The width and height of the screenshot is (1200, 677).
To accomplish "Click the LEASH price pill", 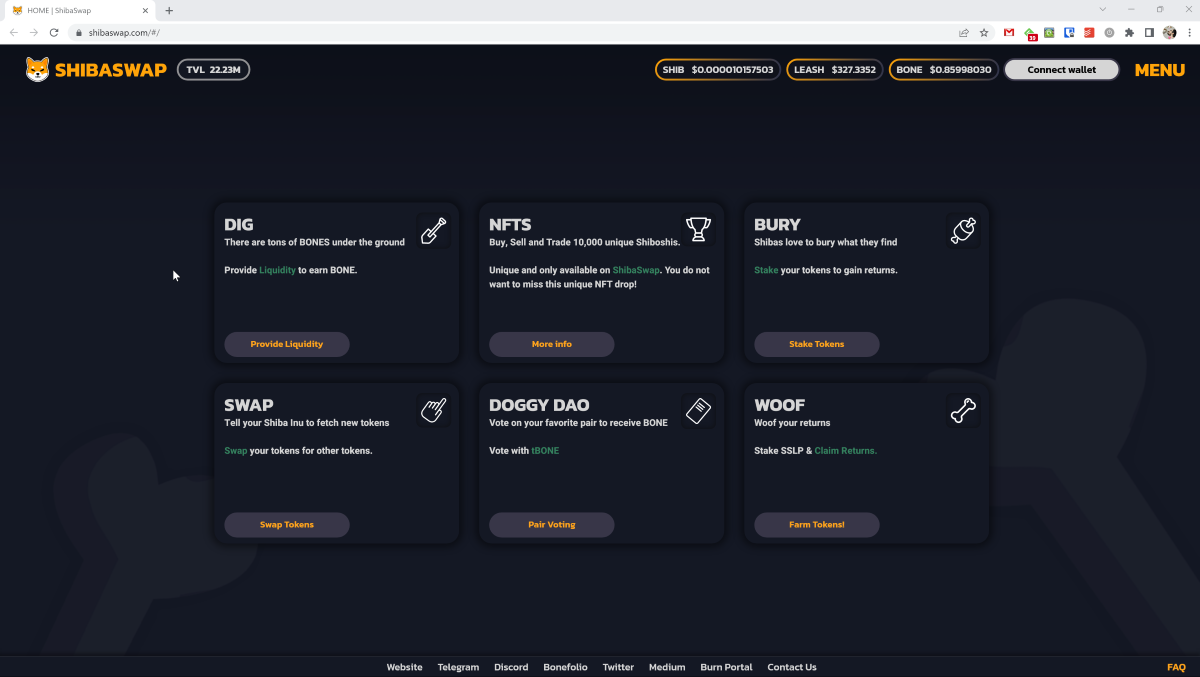I will point(835,70).
